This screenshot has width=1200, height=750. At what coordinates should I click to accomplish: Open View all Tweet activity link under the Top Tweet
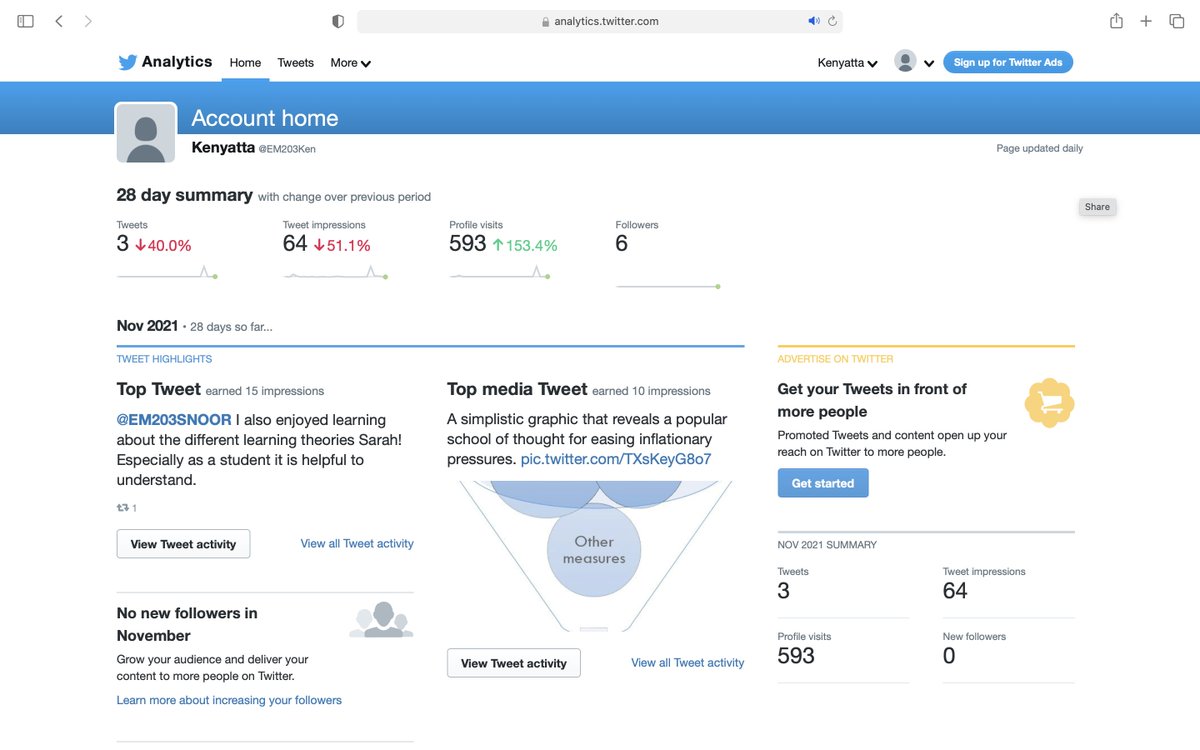[x=357, y=543]
